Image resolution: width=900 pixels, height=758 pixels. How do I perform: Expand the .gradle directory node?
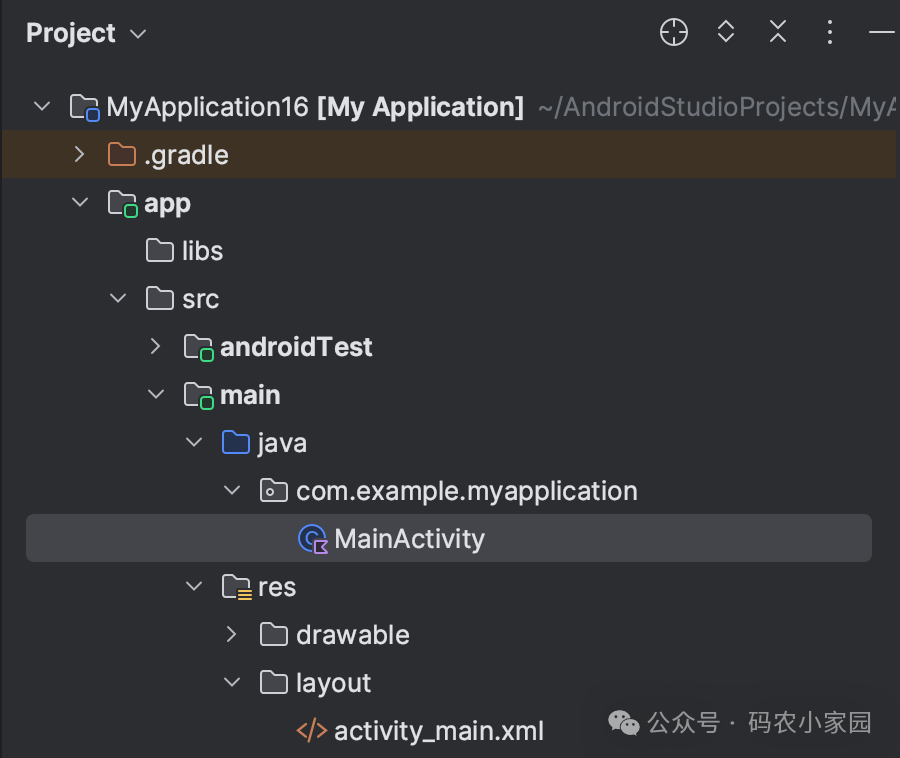point(80,154)
